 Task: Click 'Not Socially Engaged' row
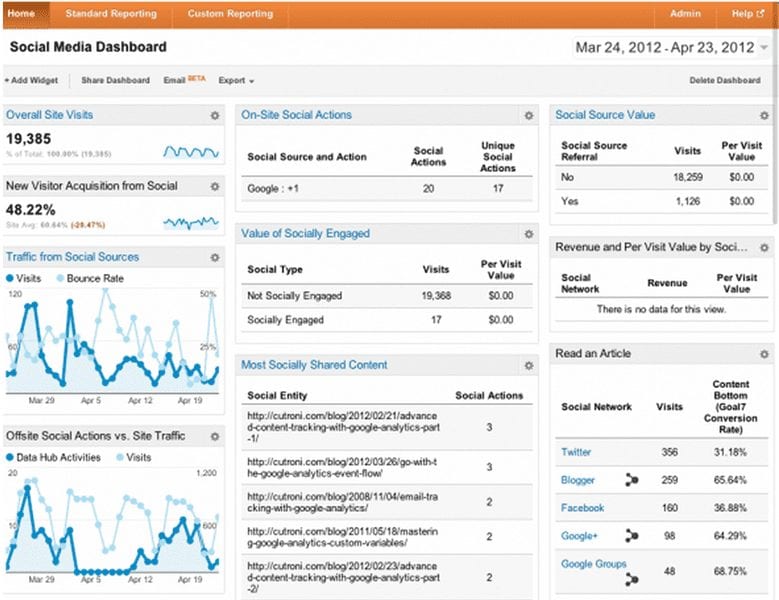[387, 296]
